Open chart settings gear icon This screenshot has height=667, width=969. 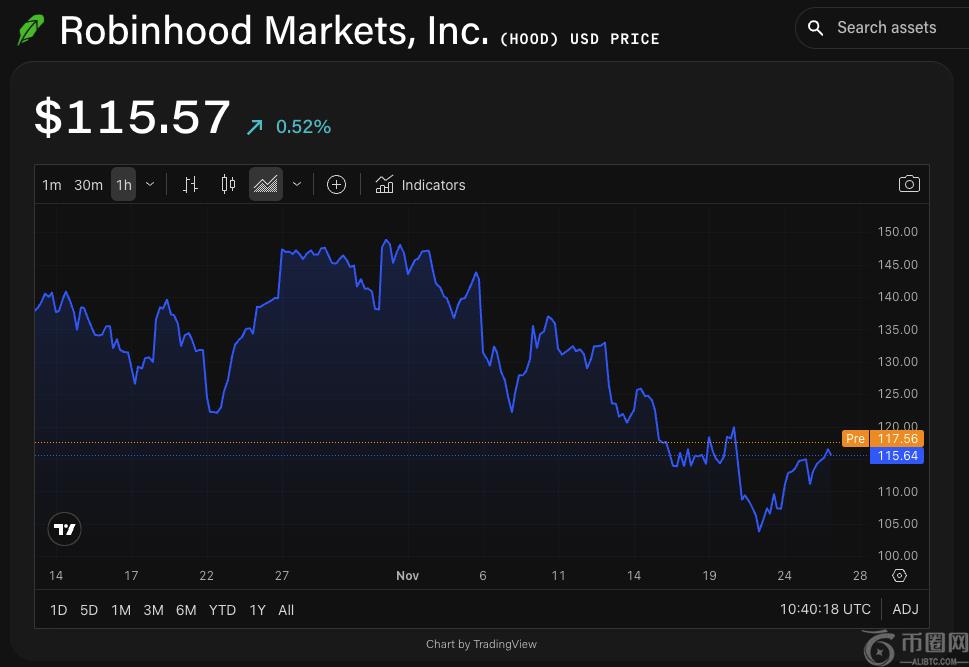899,576
